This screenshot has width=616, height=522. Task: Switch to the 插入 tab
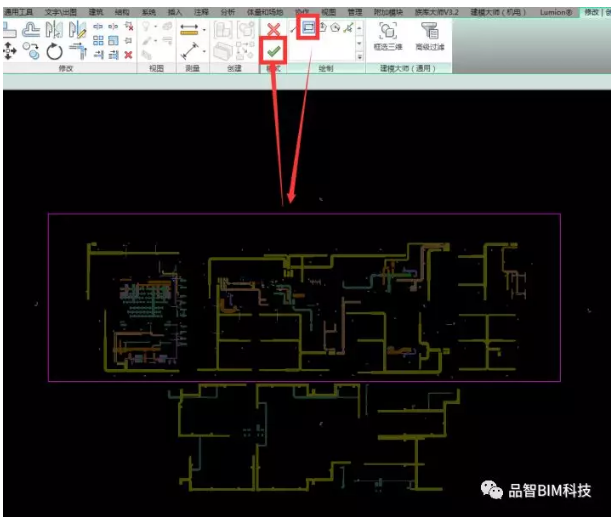pos(175,13)
